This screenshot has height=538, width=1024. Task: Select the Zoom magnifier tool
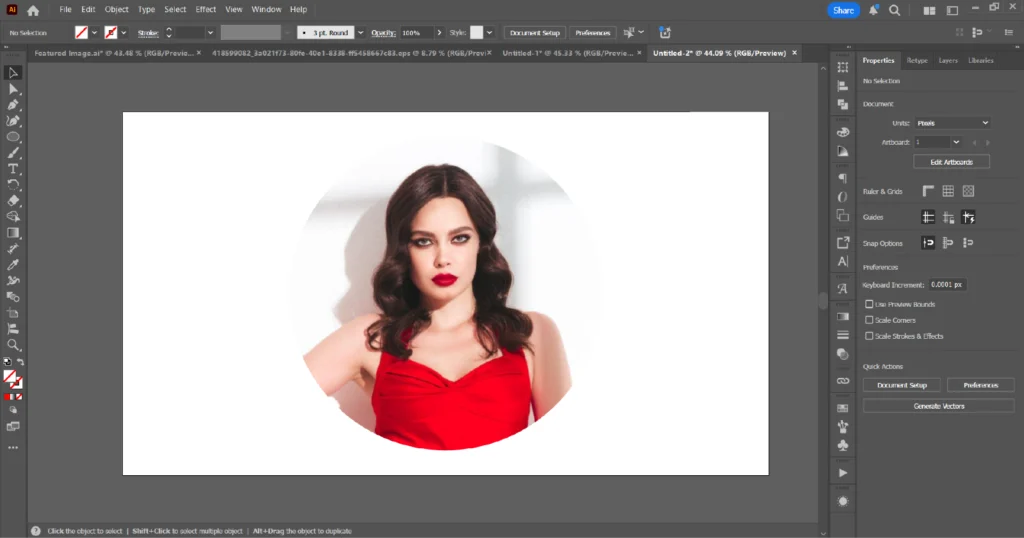(12, 345)
